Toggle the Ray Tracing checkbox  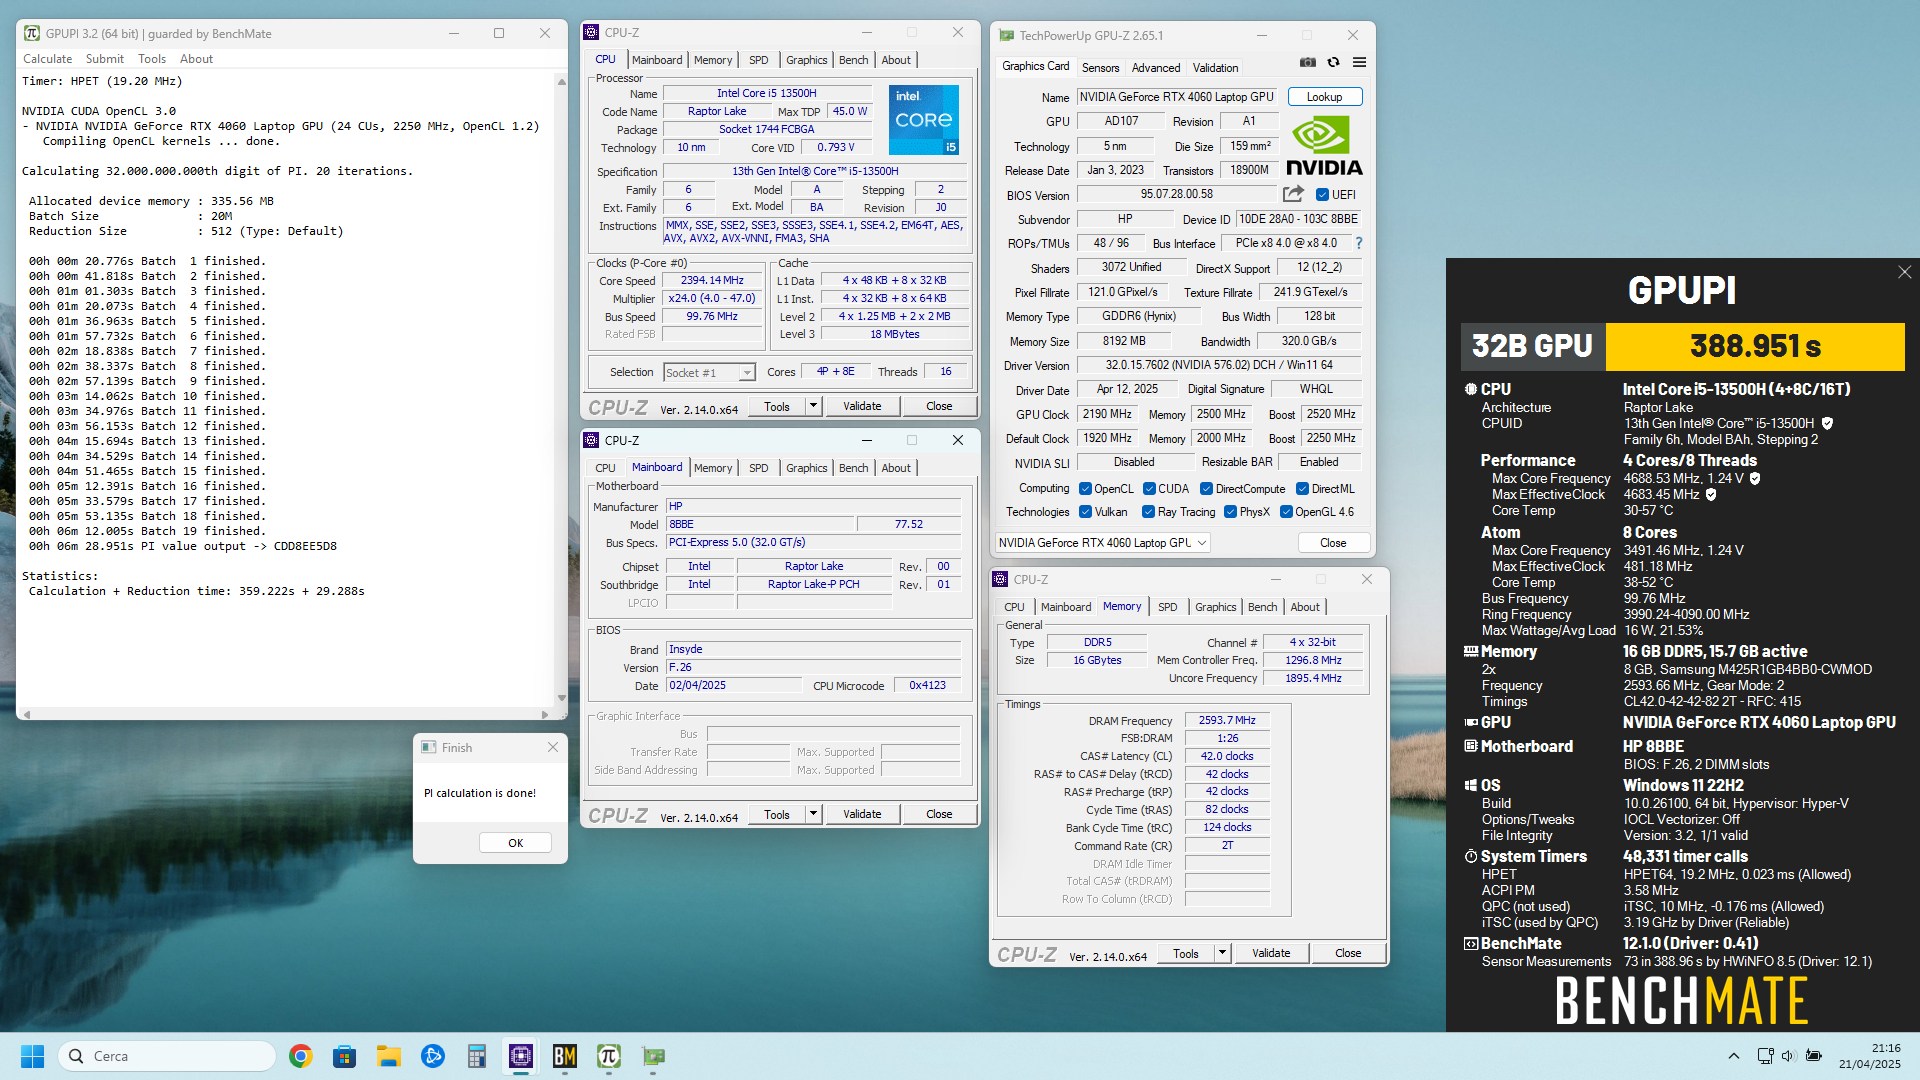(1148, 512)
